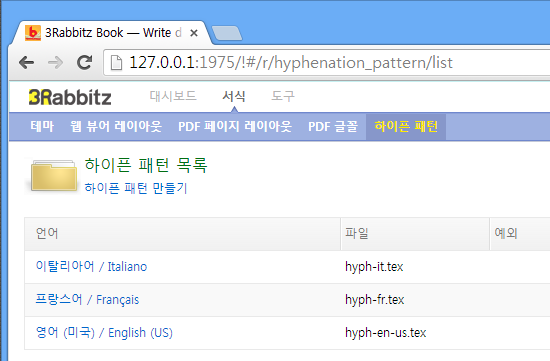550x361 pixels.
Task: Click the browser forward arrow
Action: pos(55,63)
